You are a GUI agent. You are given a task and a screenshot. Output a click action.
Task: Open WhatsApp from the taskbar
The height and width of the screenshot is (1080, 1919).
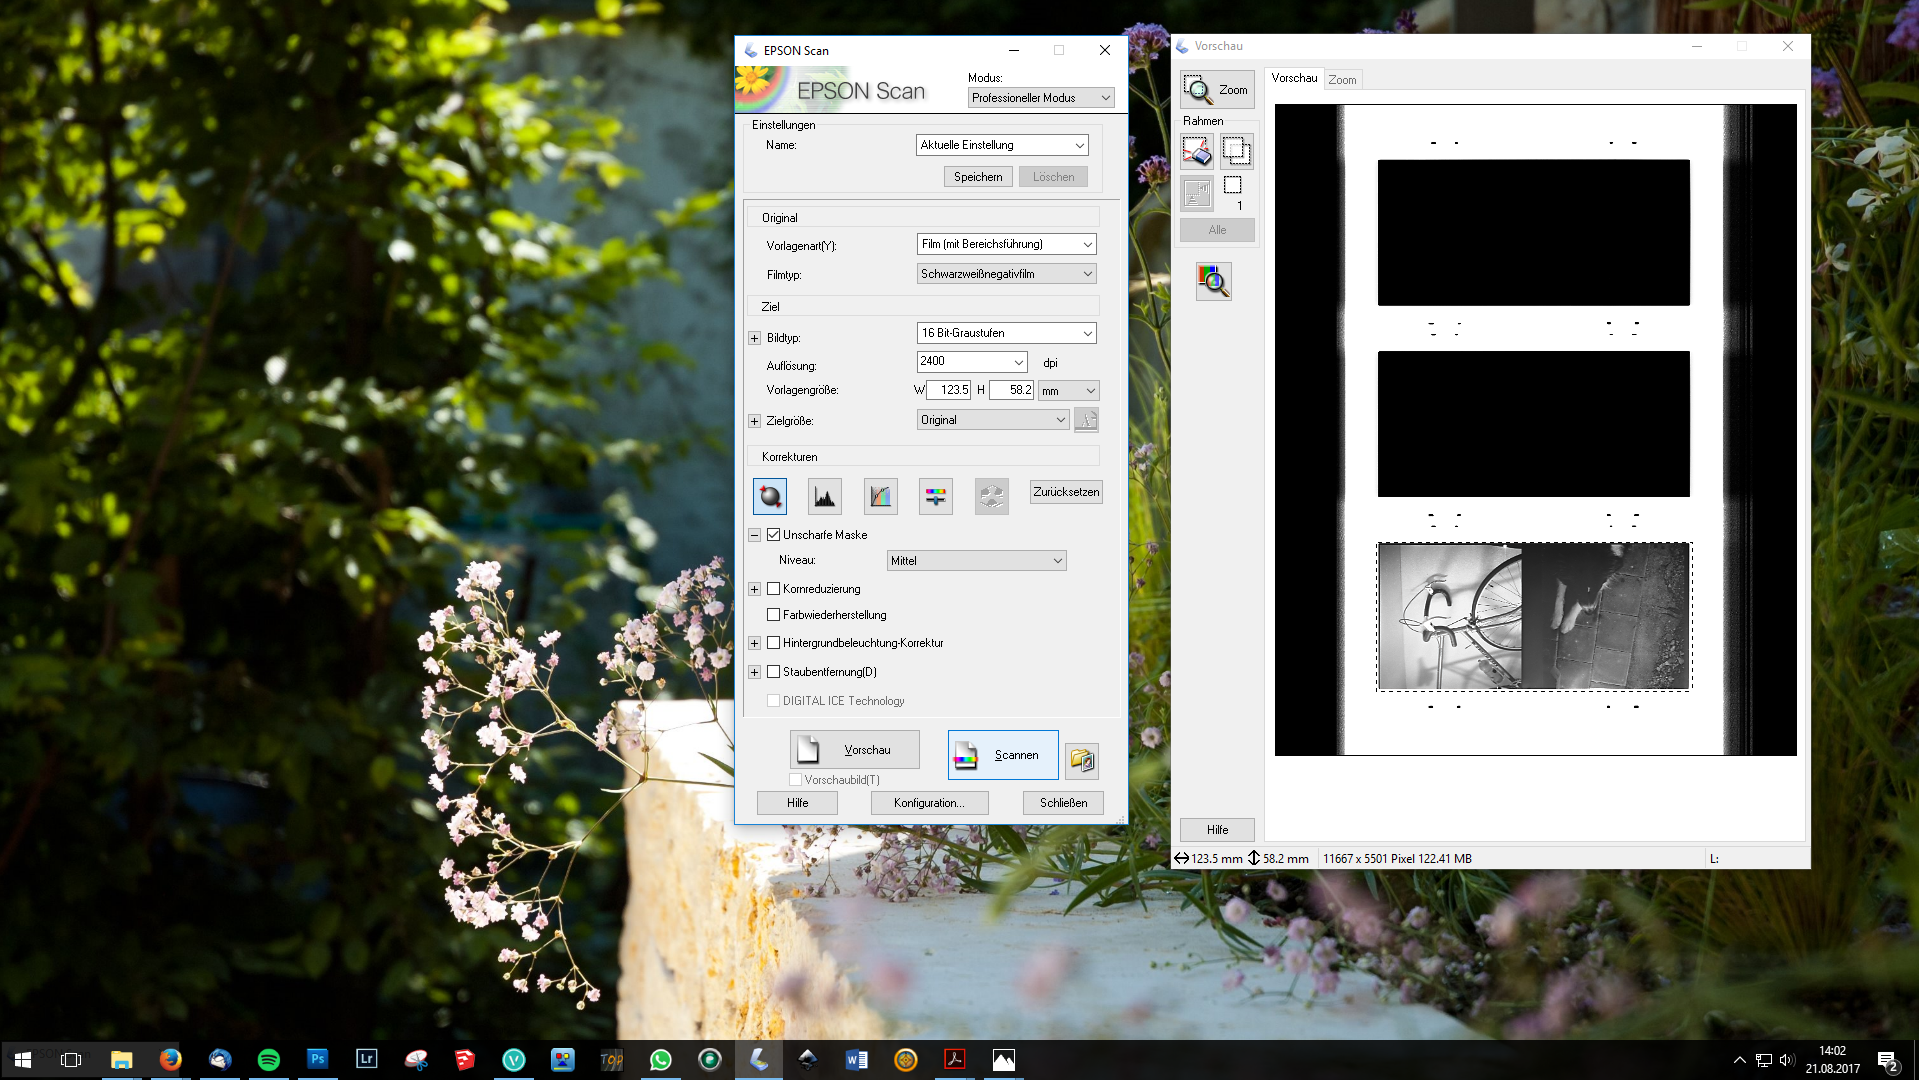coord(661,1059)
